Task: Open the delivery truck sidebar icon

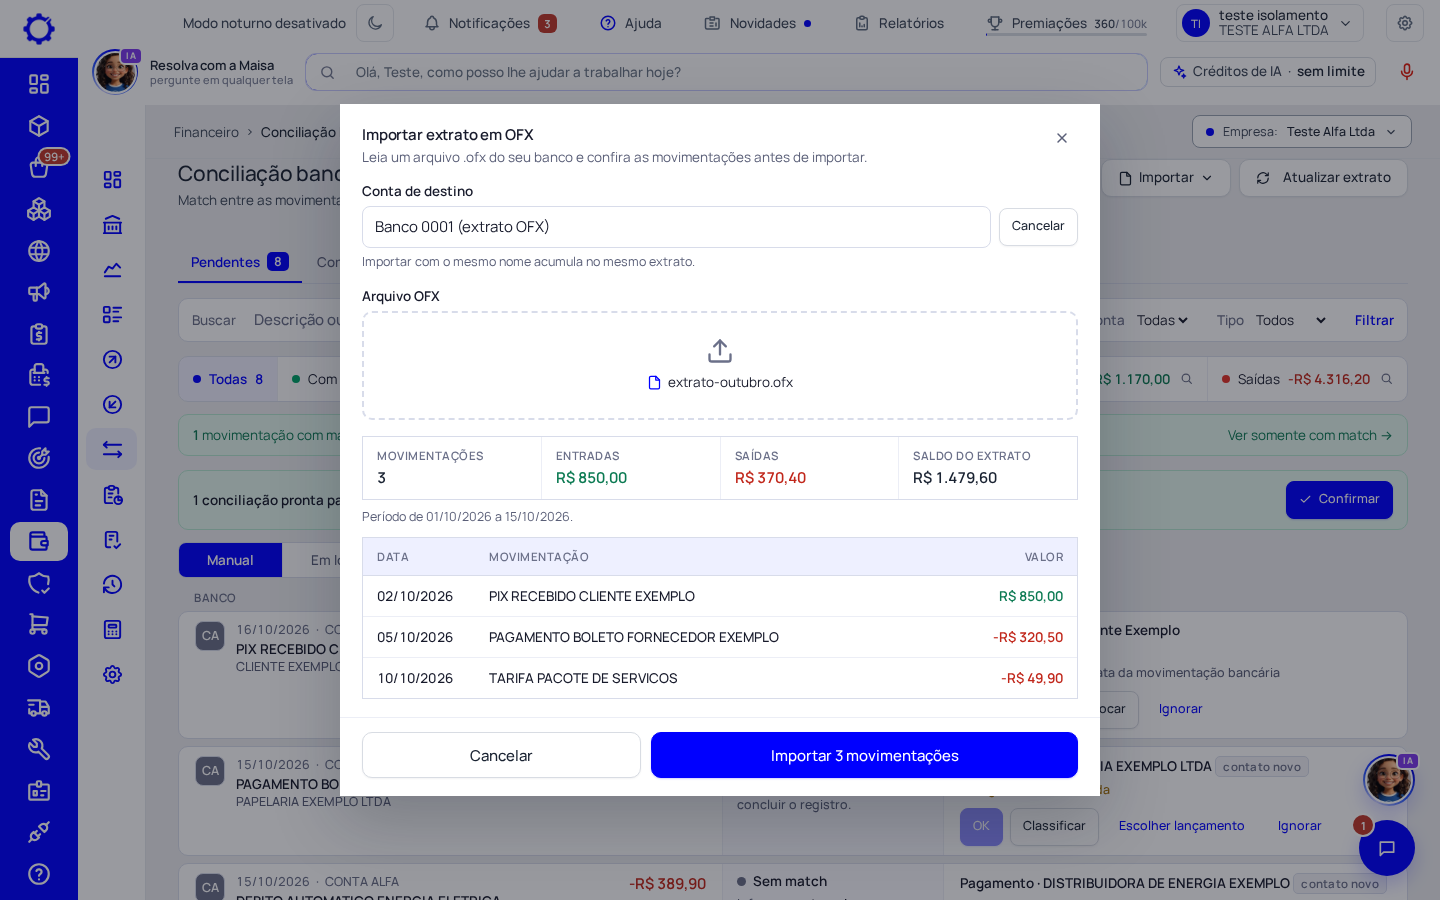Action: click(x=39, y=708)
